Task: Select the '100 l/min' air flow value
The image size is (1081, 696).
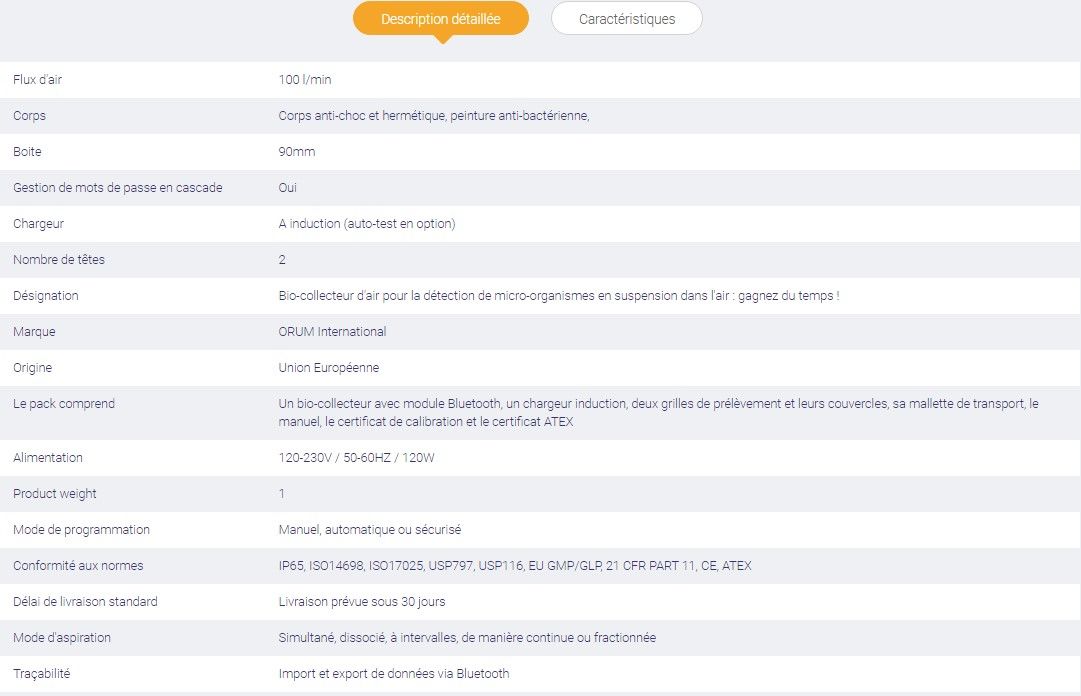Action: [x=304, y=80]
